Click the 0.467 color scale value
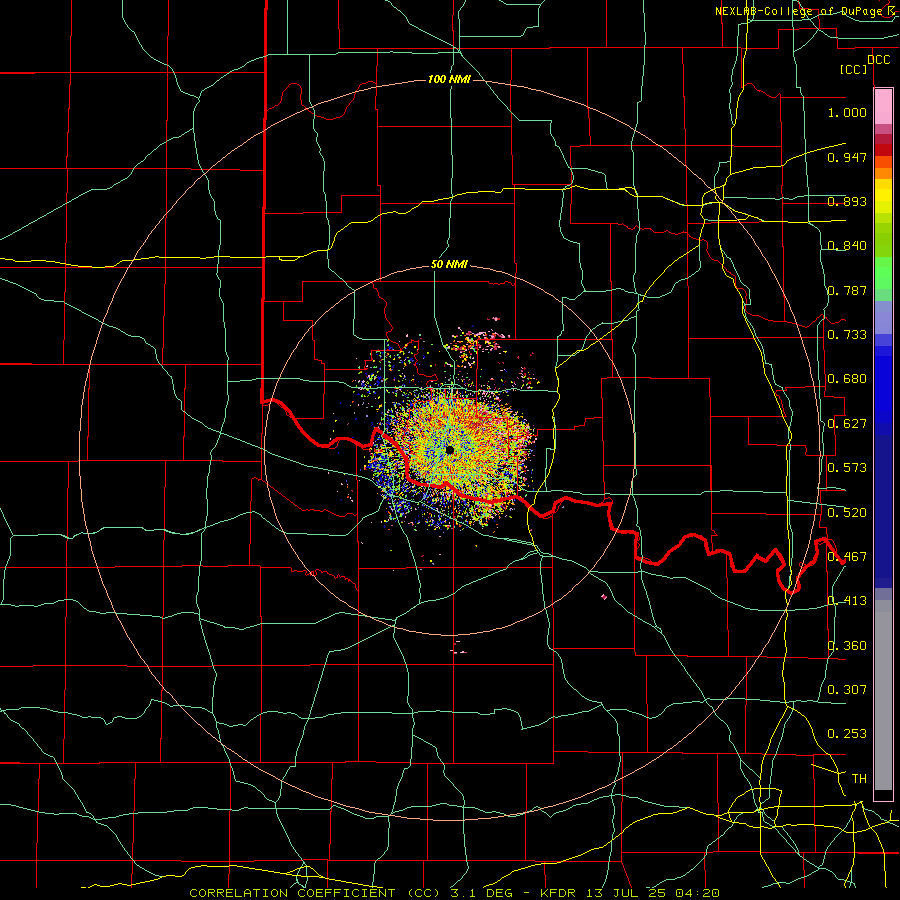The image size is (900, 900). (847, 557)
